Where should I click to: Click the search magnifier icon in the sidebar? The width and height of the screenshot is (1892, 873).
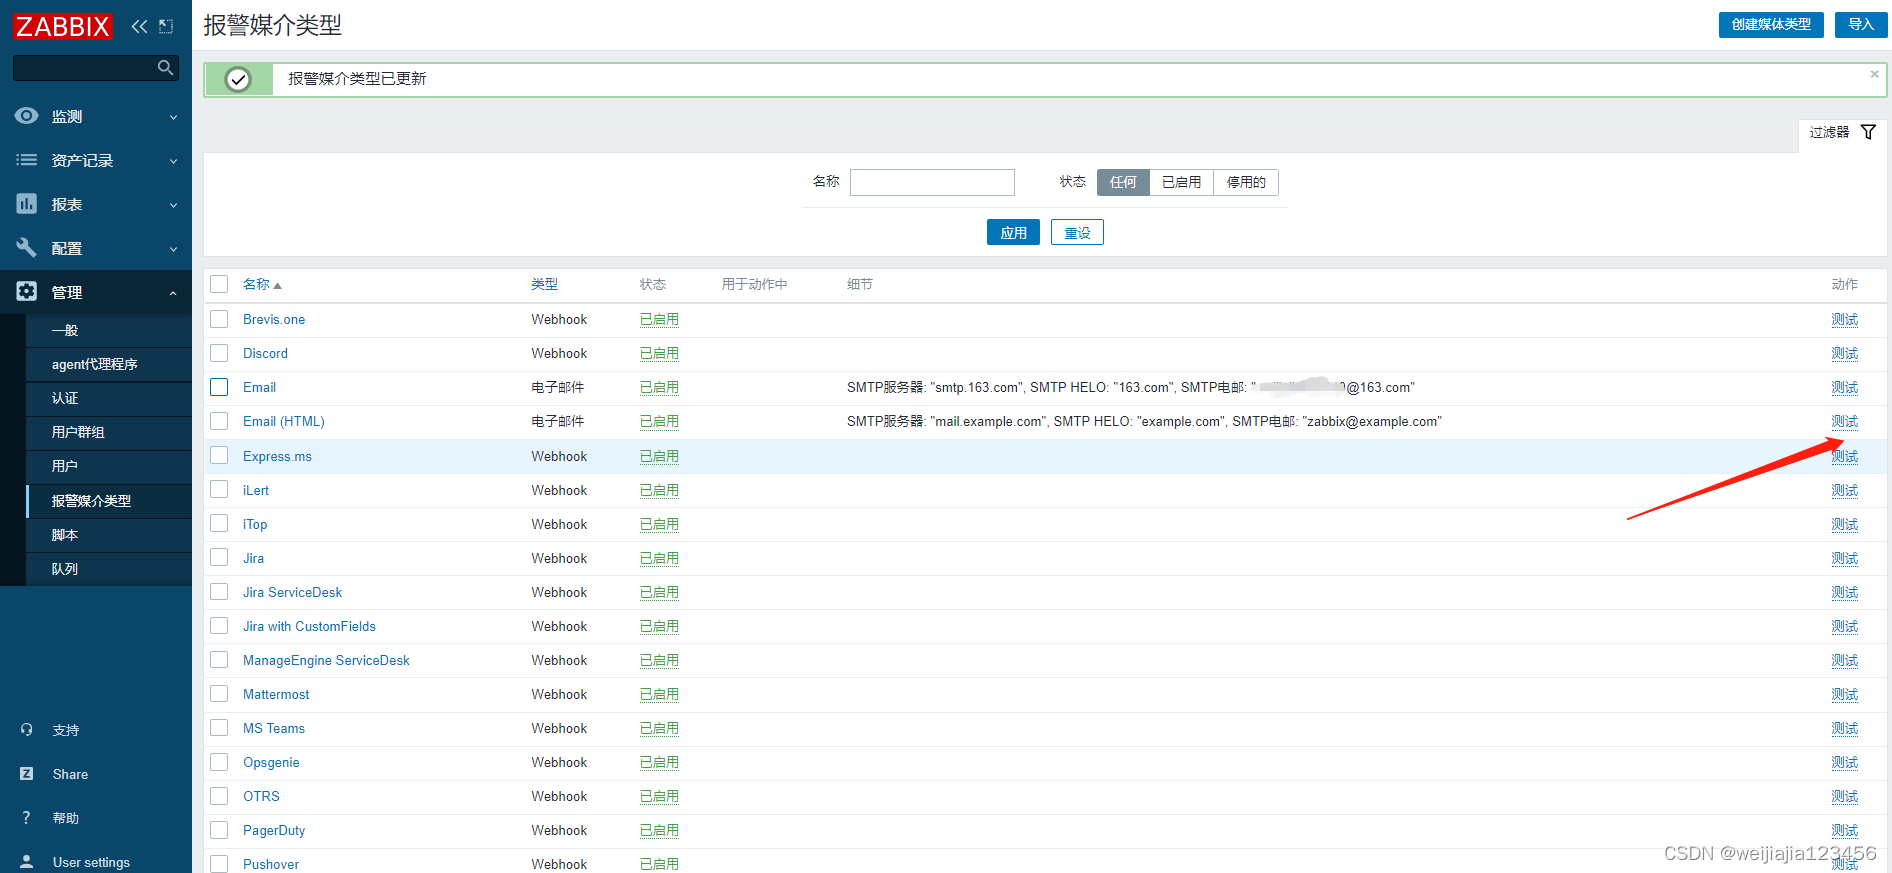(166, 67)
